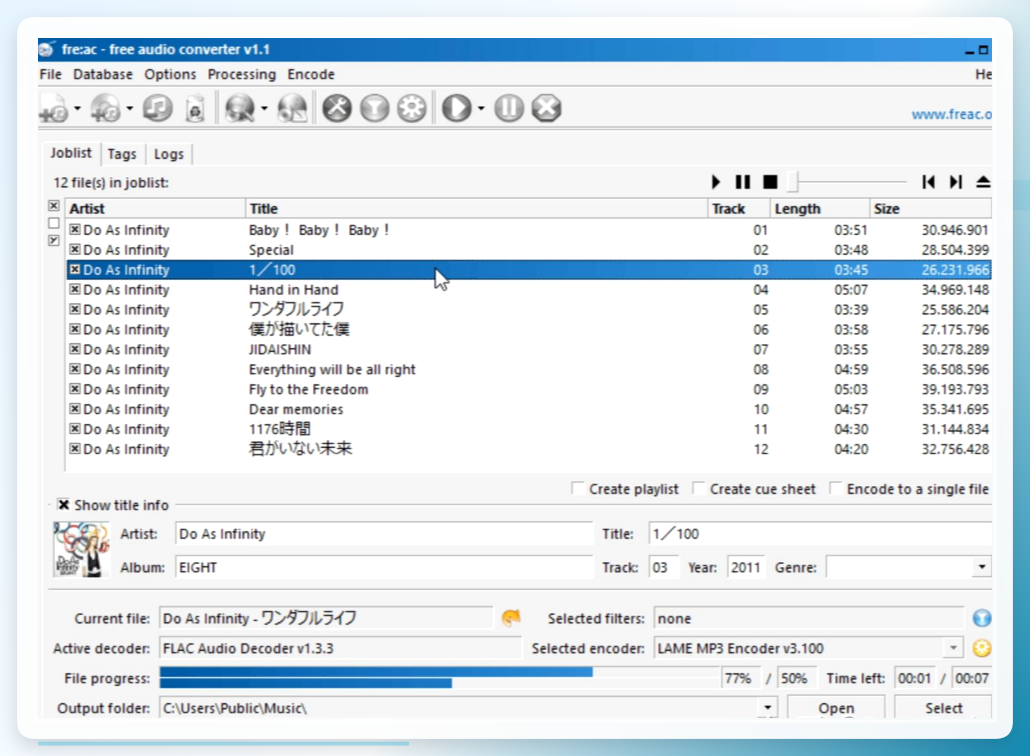Screen dimensions: 1030x756
Task: Open the Selected encoder dropdown
Action: coord(953,648)
